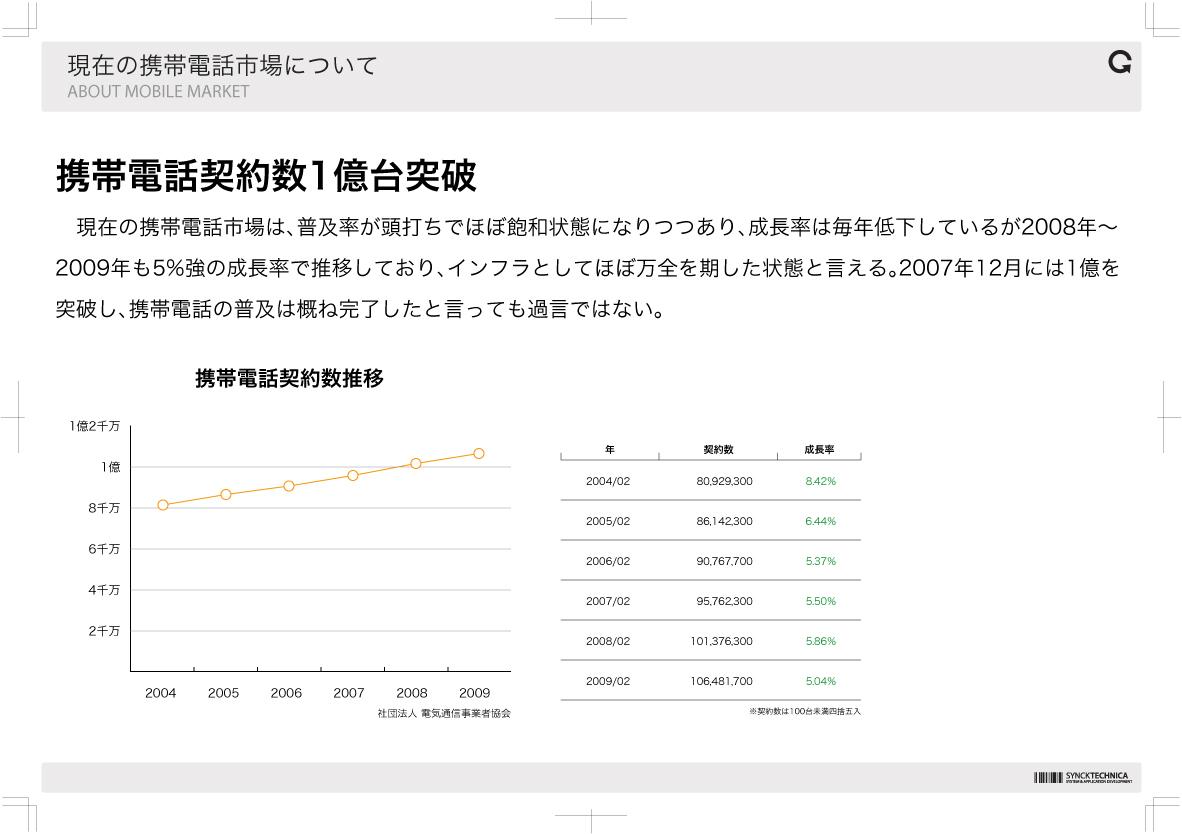Image resolution: width=1182 pixels, height=834 pixels.
Task: Select the subscriber count 106,481,700
Action: [x=721, y=681]
